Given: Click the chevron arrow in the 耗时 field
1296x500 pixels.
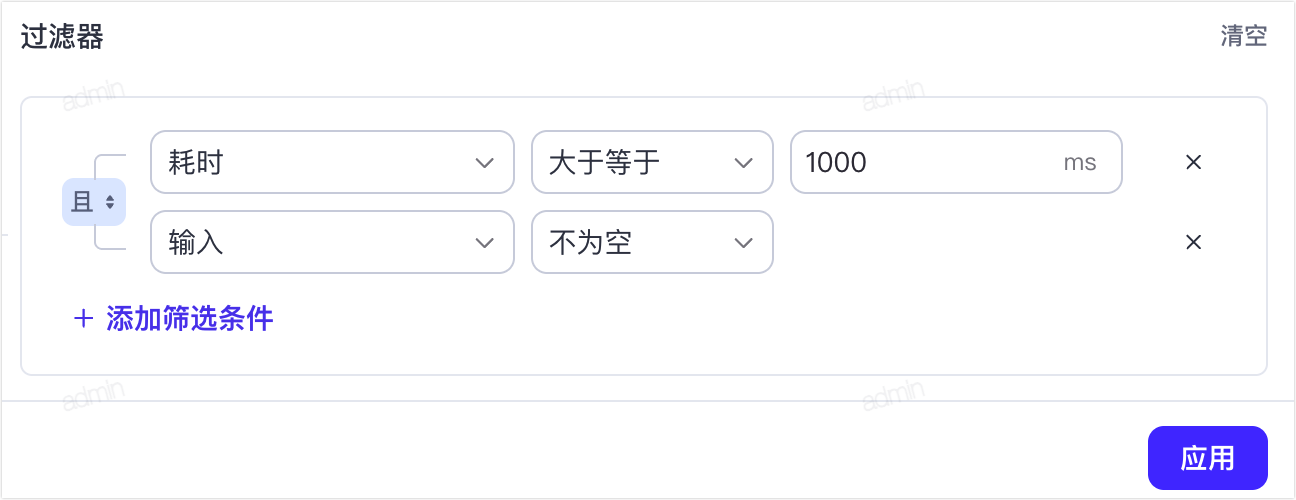Looking at the screenshot, I should (484, 162).
